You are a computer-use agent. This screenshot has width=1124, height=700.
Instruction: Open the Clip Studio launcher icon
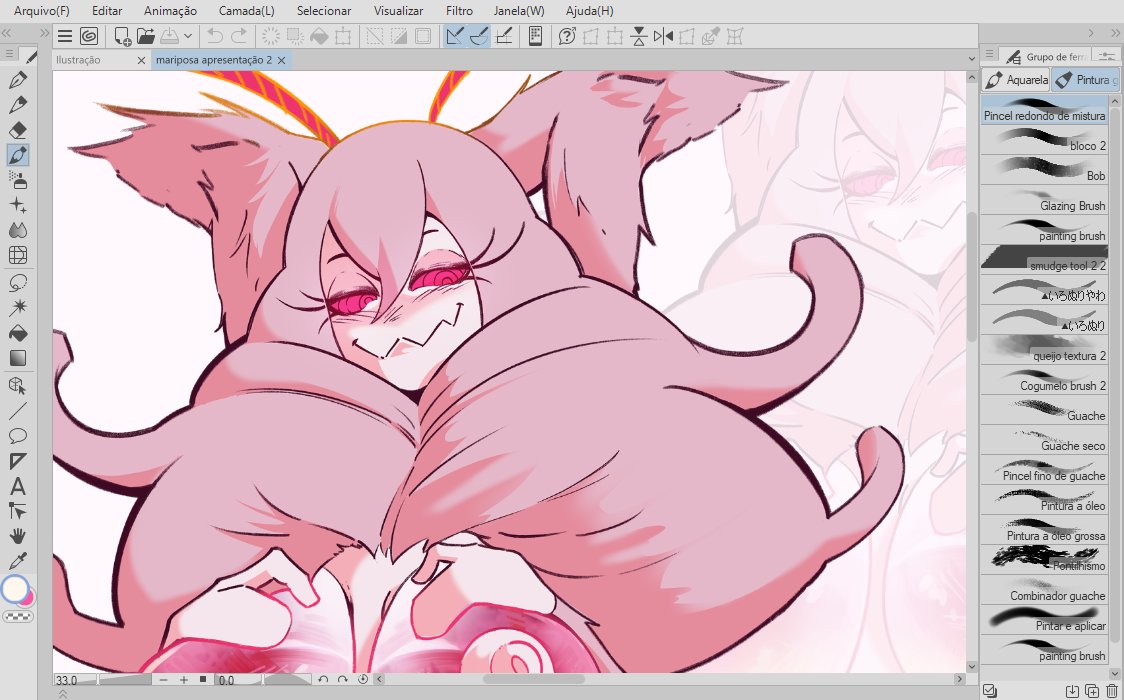click(x=89, y=36)
